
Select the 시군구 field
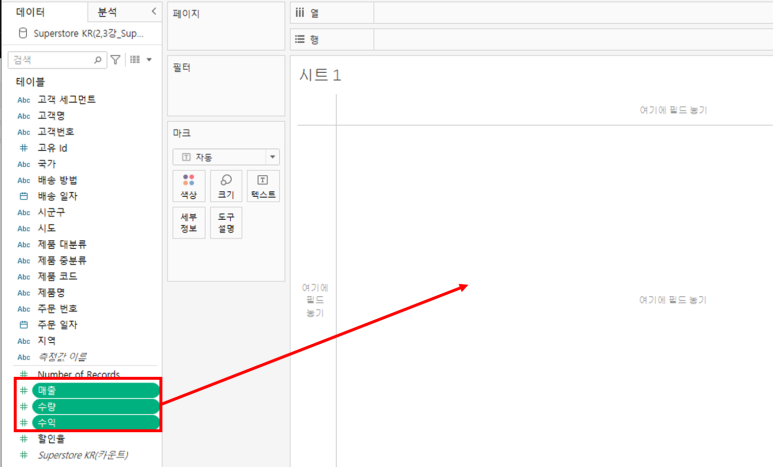click(51, 212)
